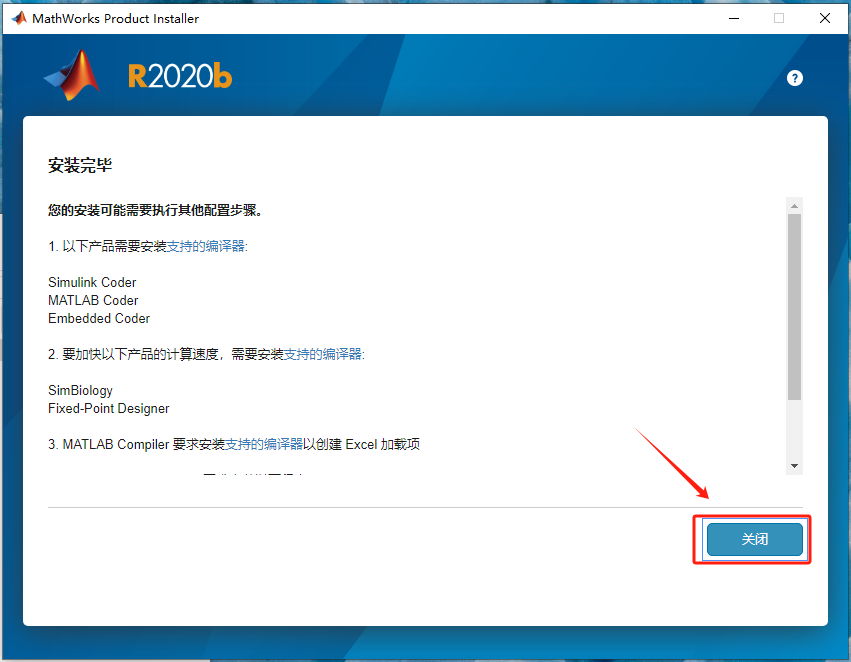Click the 关闭 button
Screen dimensions: 851x662
pos(754,539)
